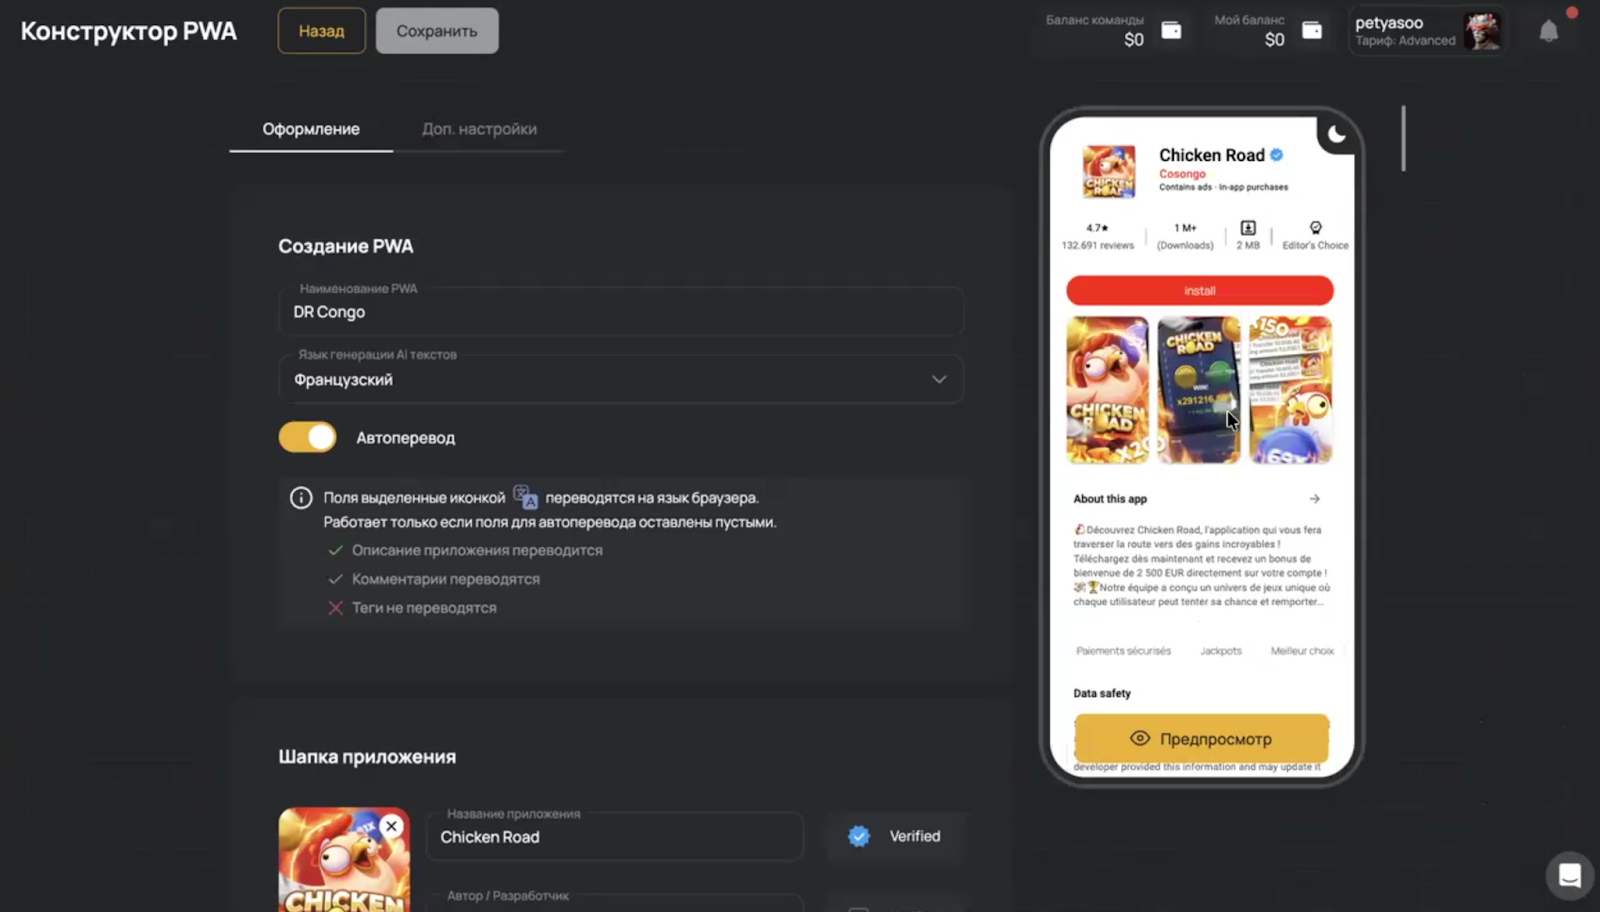Edit the app name field Chicken Road

coord(614,837)
